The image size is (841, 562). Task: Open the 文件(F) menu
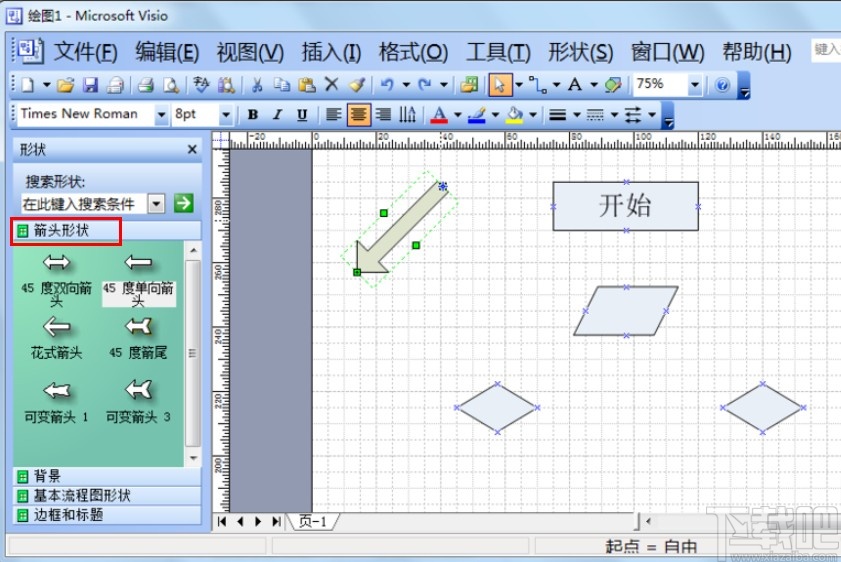(85, 53)
